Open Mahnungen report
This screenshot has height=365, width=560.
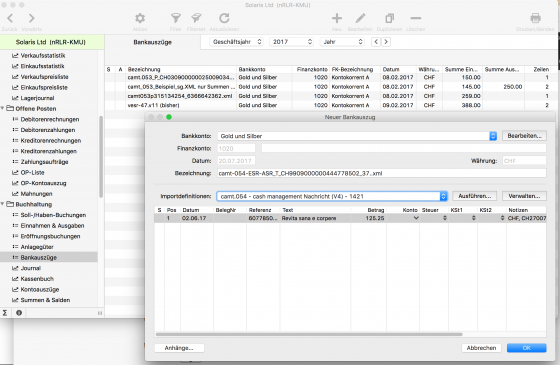tap(36, 194)
